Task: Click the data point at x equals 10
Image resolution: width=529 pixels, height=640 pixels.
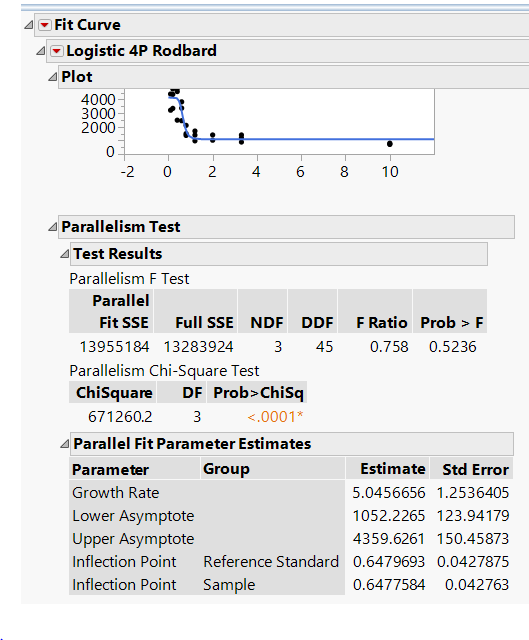Action: [x=390, y=144]
